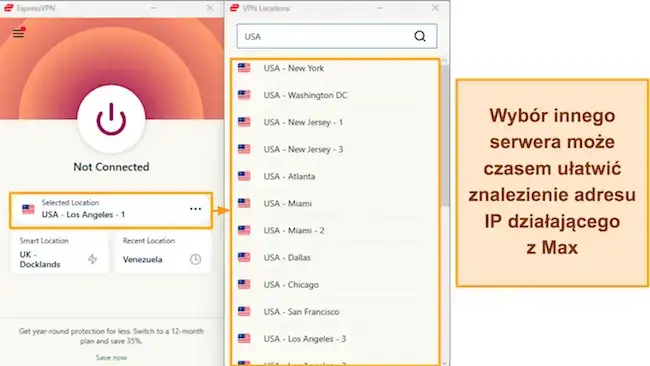Minimize the ExpressVPN main window
The image size is (650, 366).
(153, 8)
